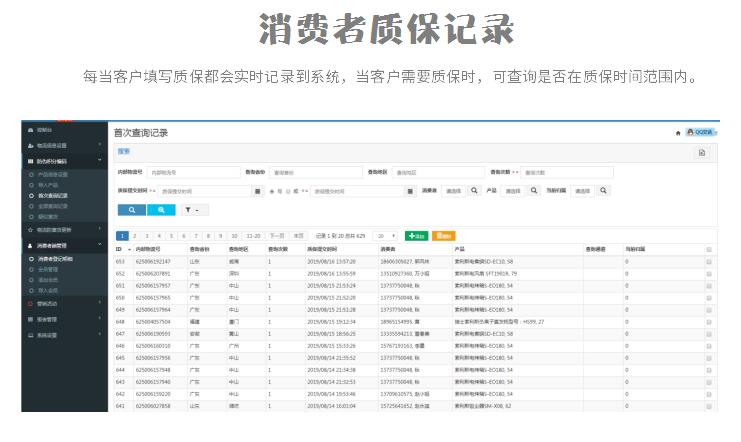The height and width of the screenshot is (442, 741).
Task: Select the 与 radio button between date fields
Action: point(272,191)
